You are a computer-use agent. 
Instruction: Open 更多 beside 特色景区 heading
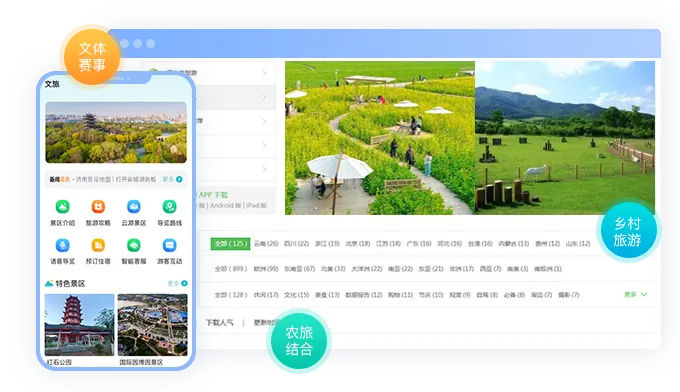(x=177, y=283)
